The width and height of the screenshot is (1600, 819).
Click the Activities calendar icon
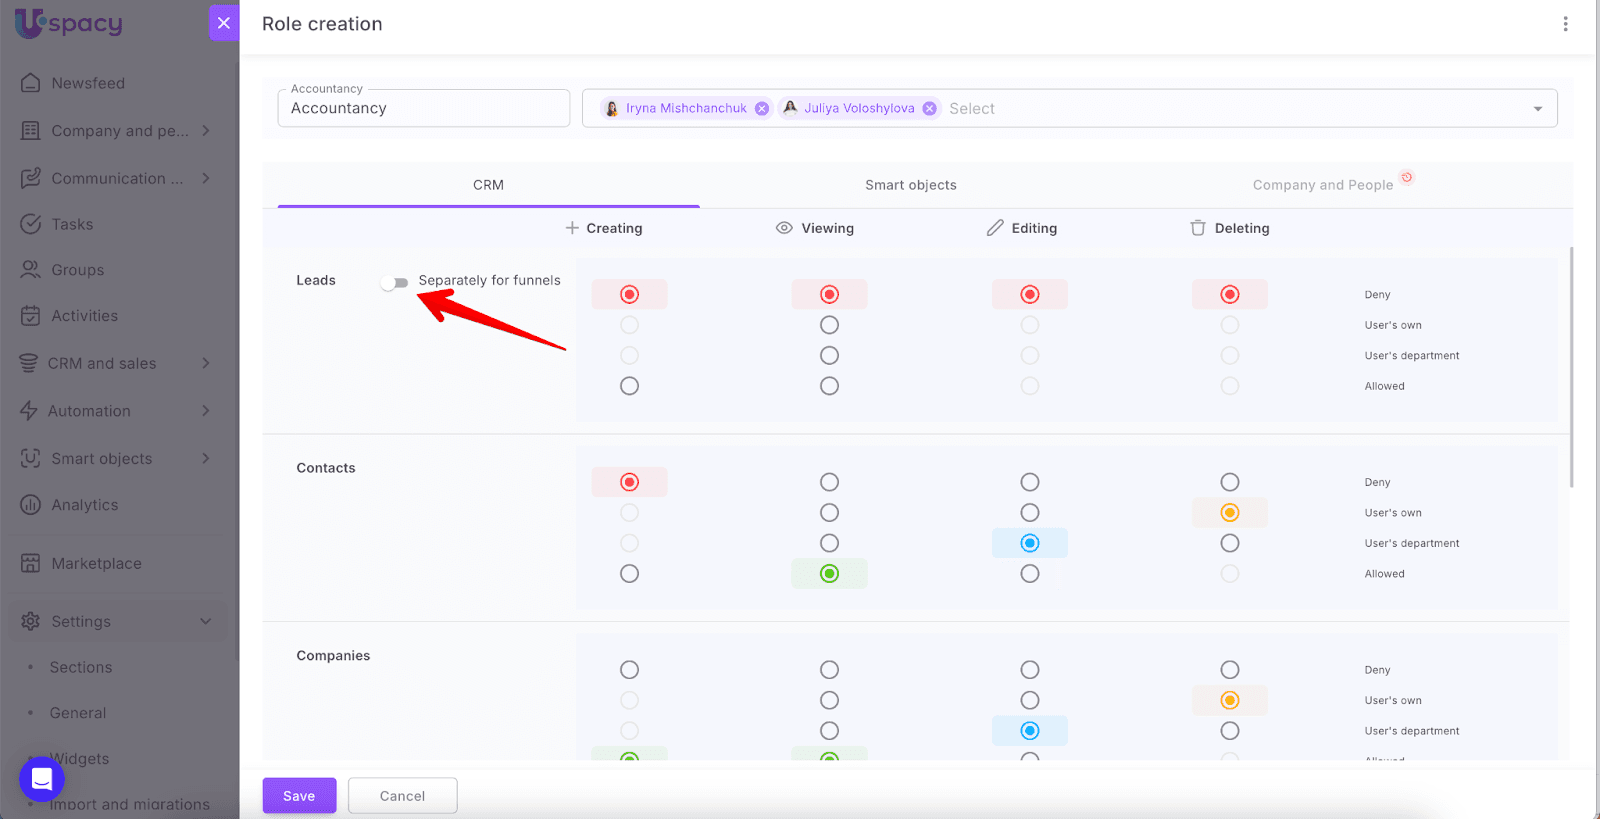click(31, 316)
